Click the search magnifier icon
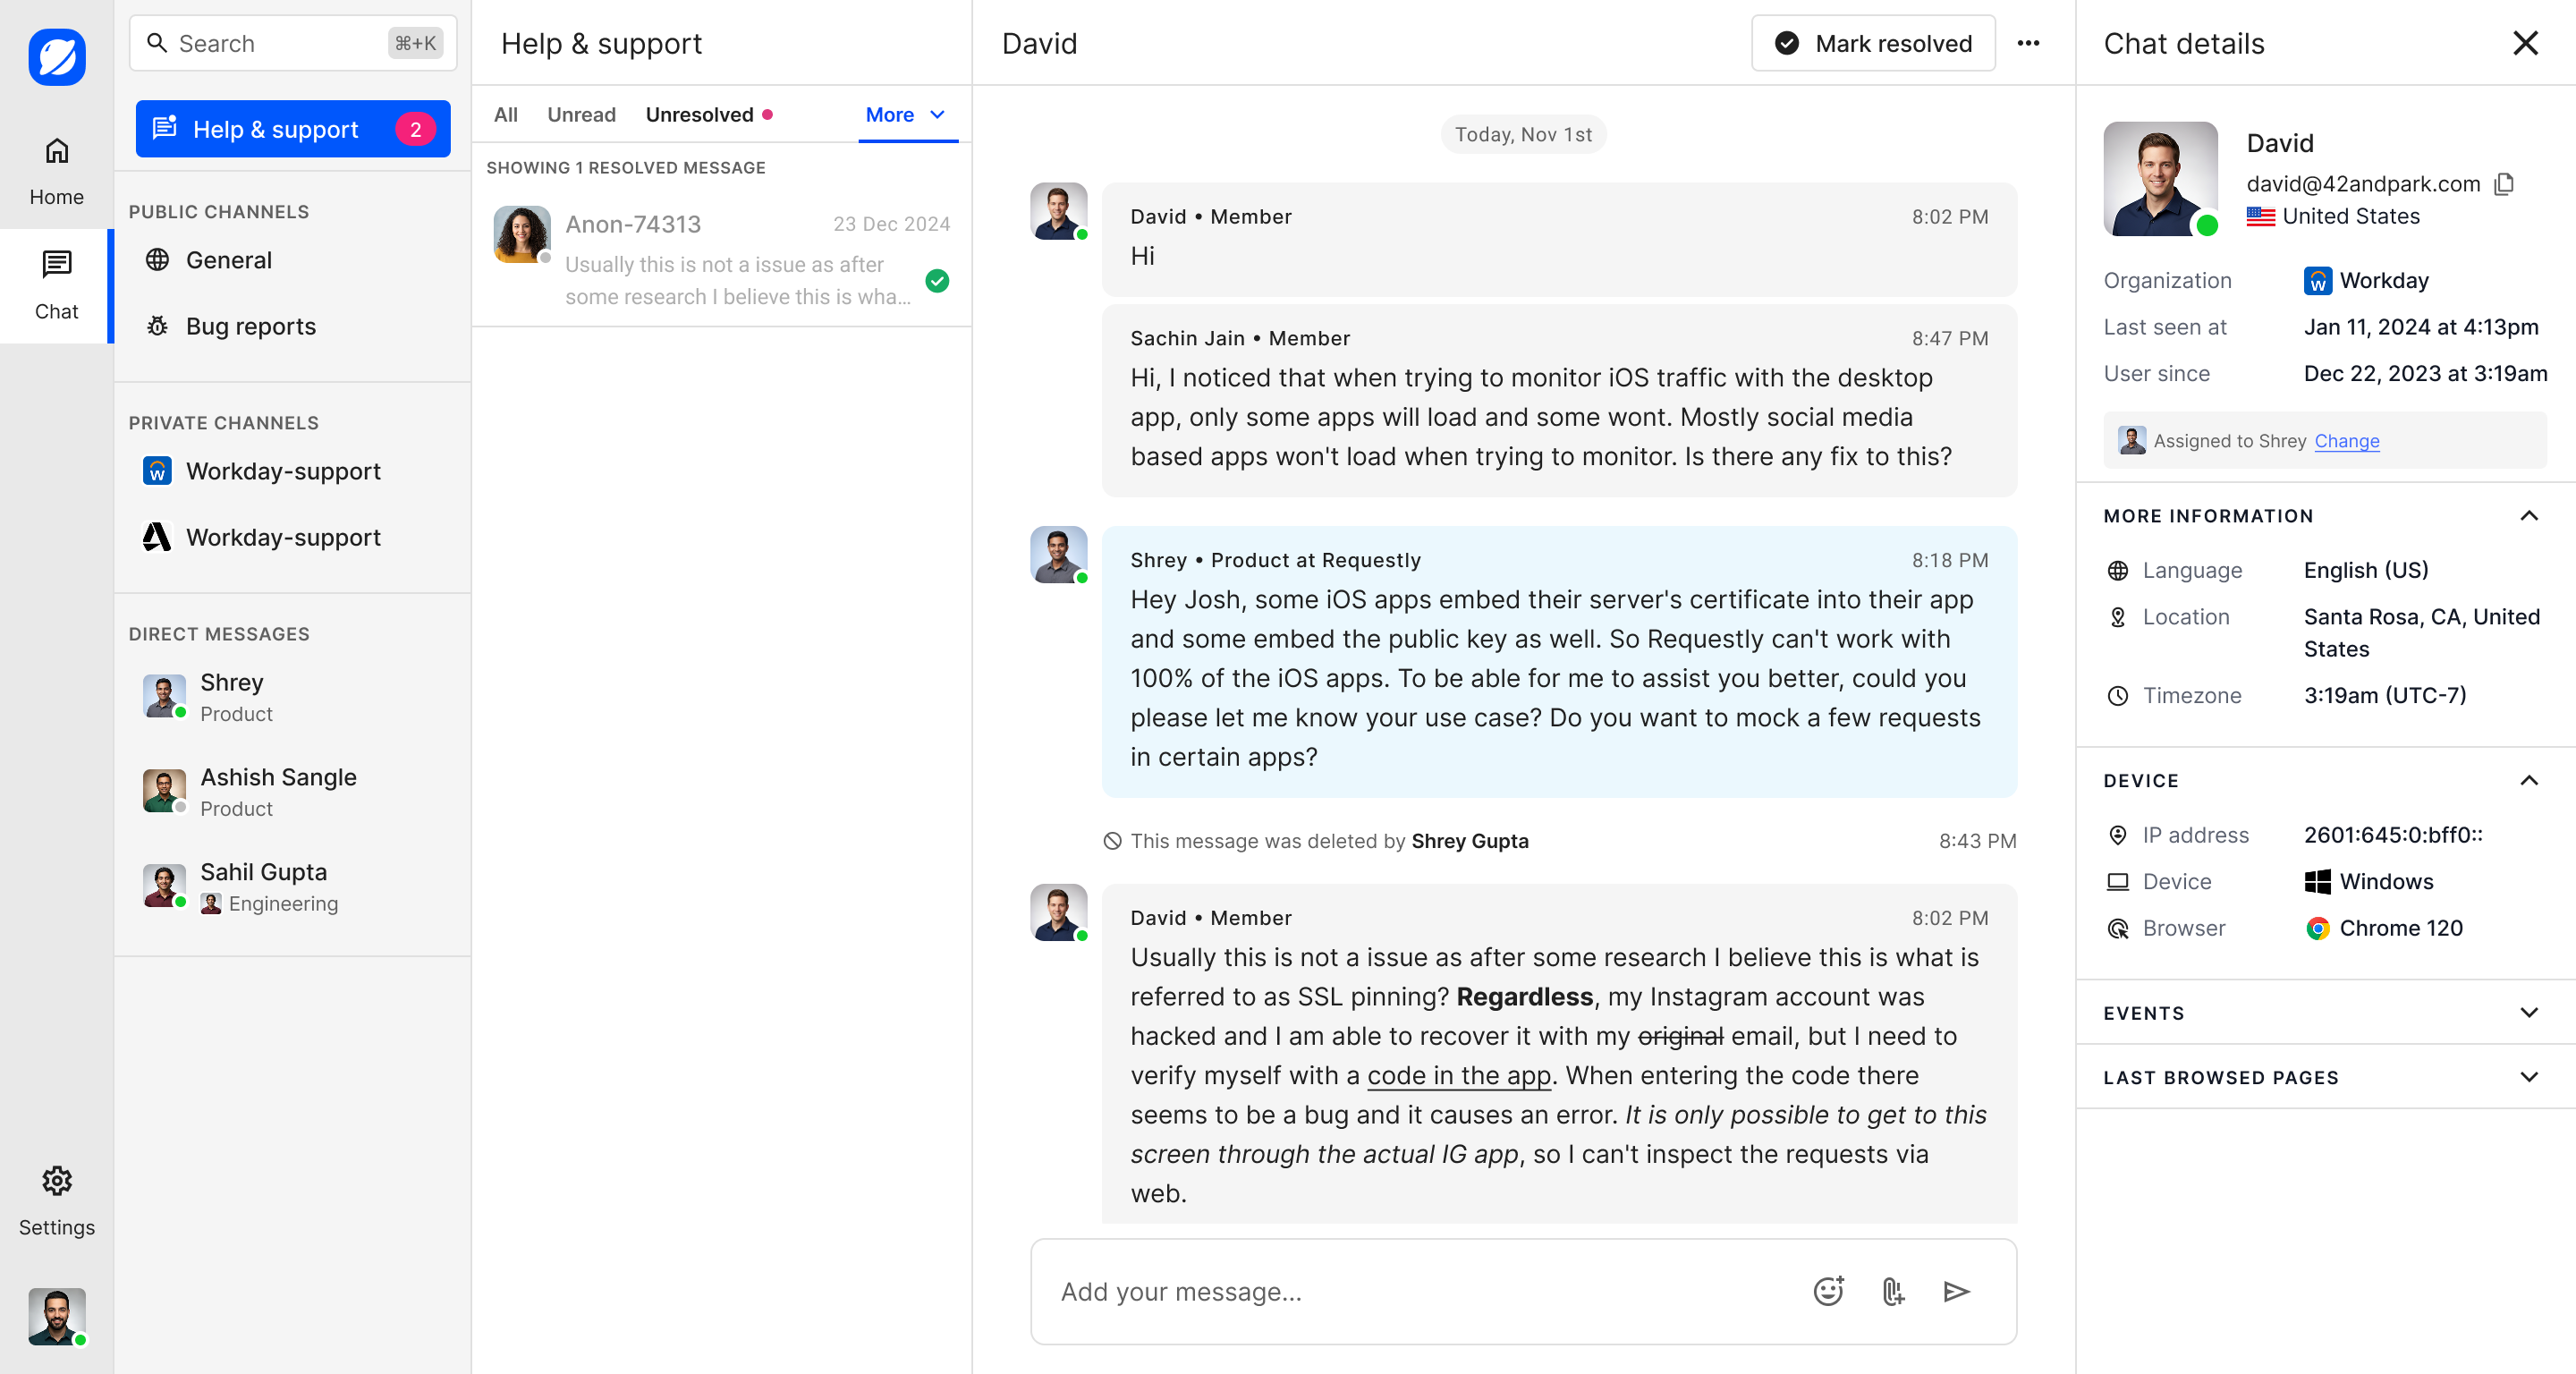2576x1374 pixels. click(157, 43)
